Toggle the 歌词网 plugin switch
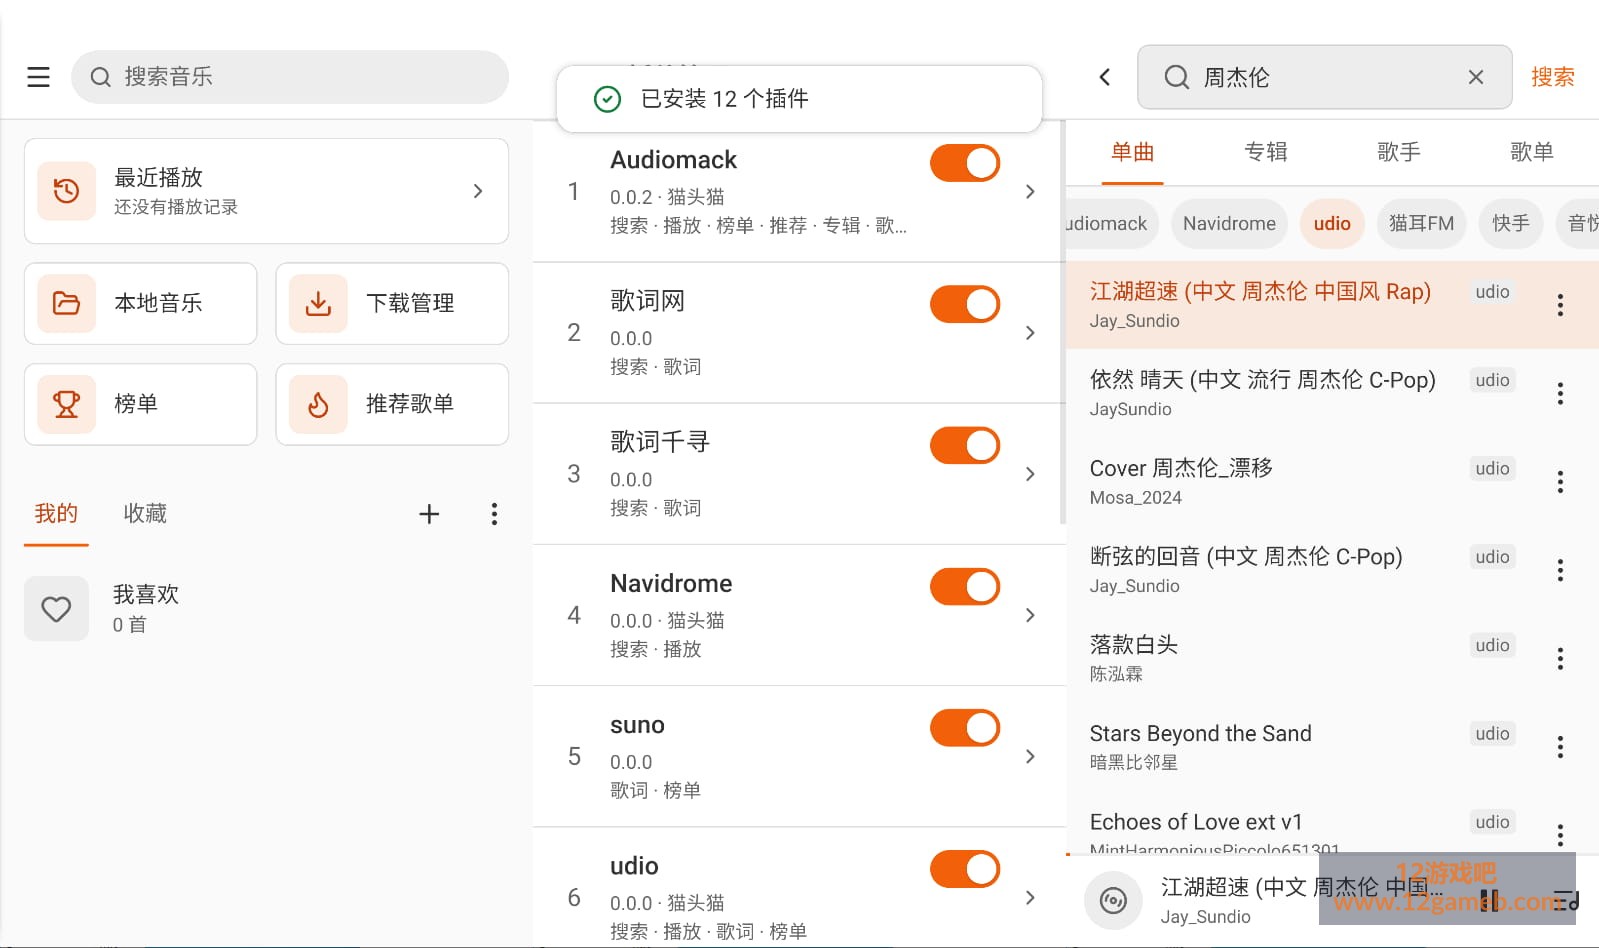Image resolution: width=1599 pixels, height=948 pixels. coord(965,304)
